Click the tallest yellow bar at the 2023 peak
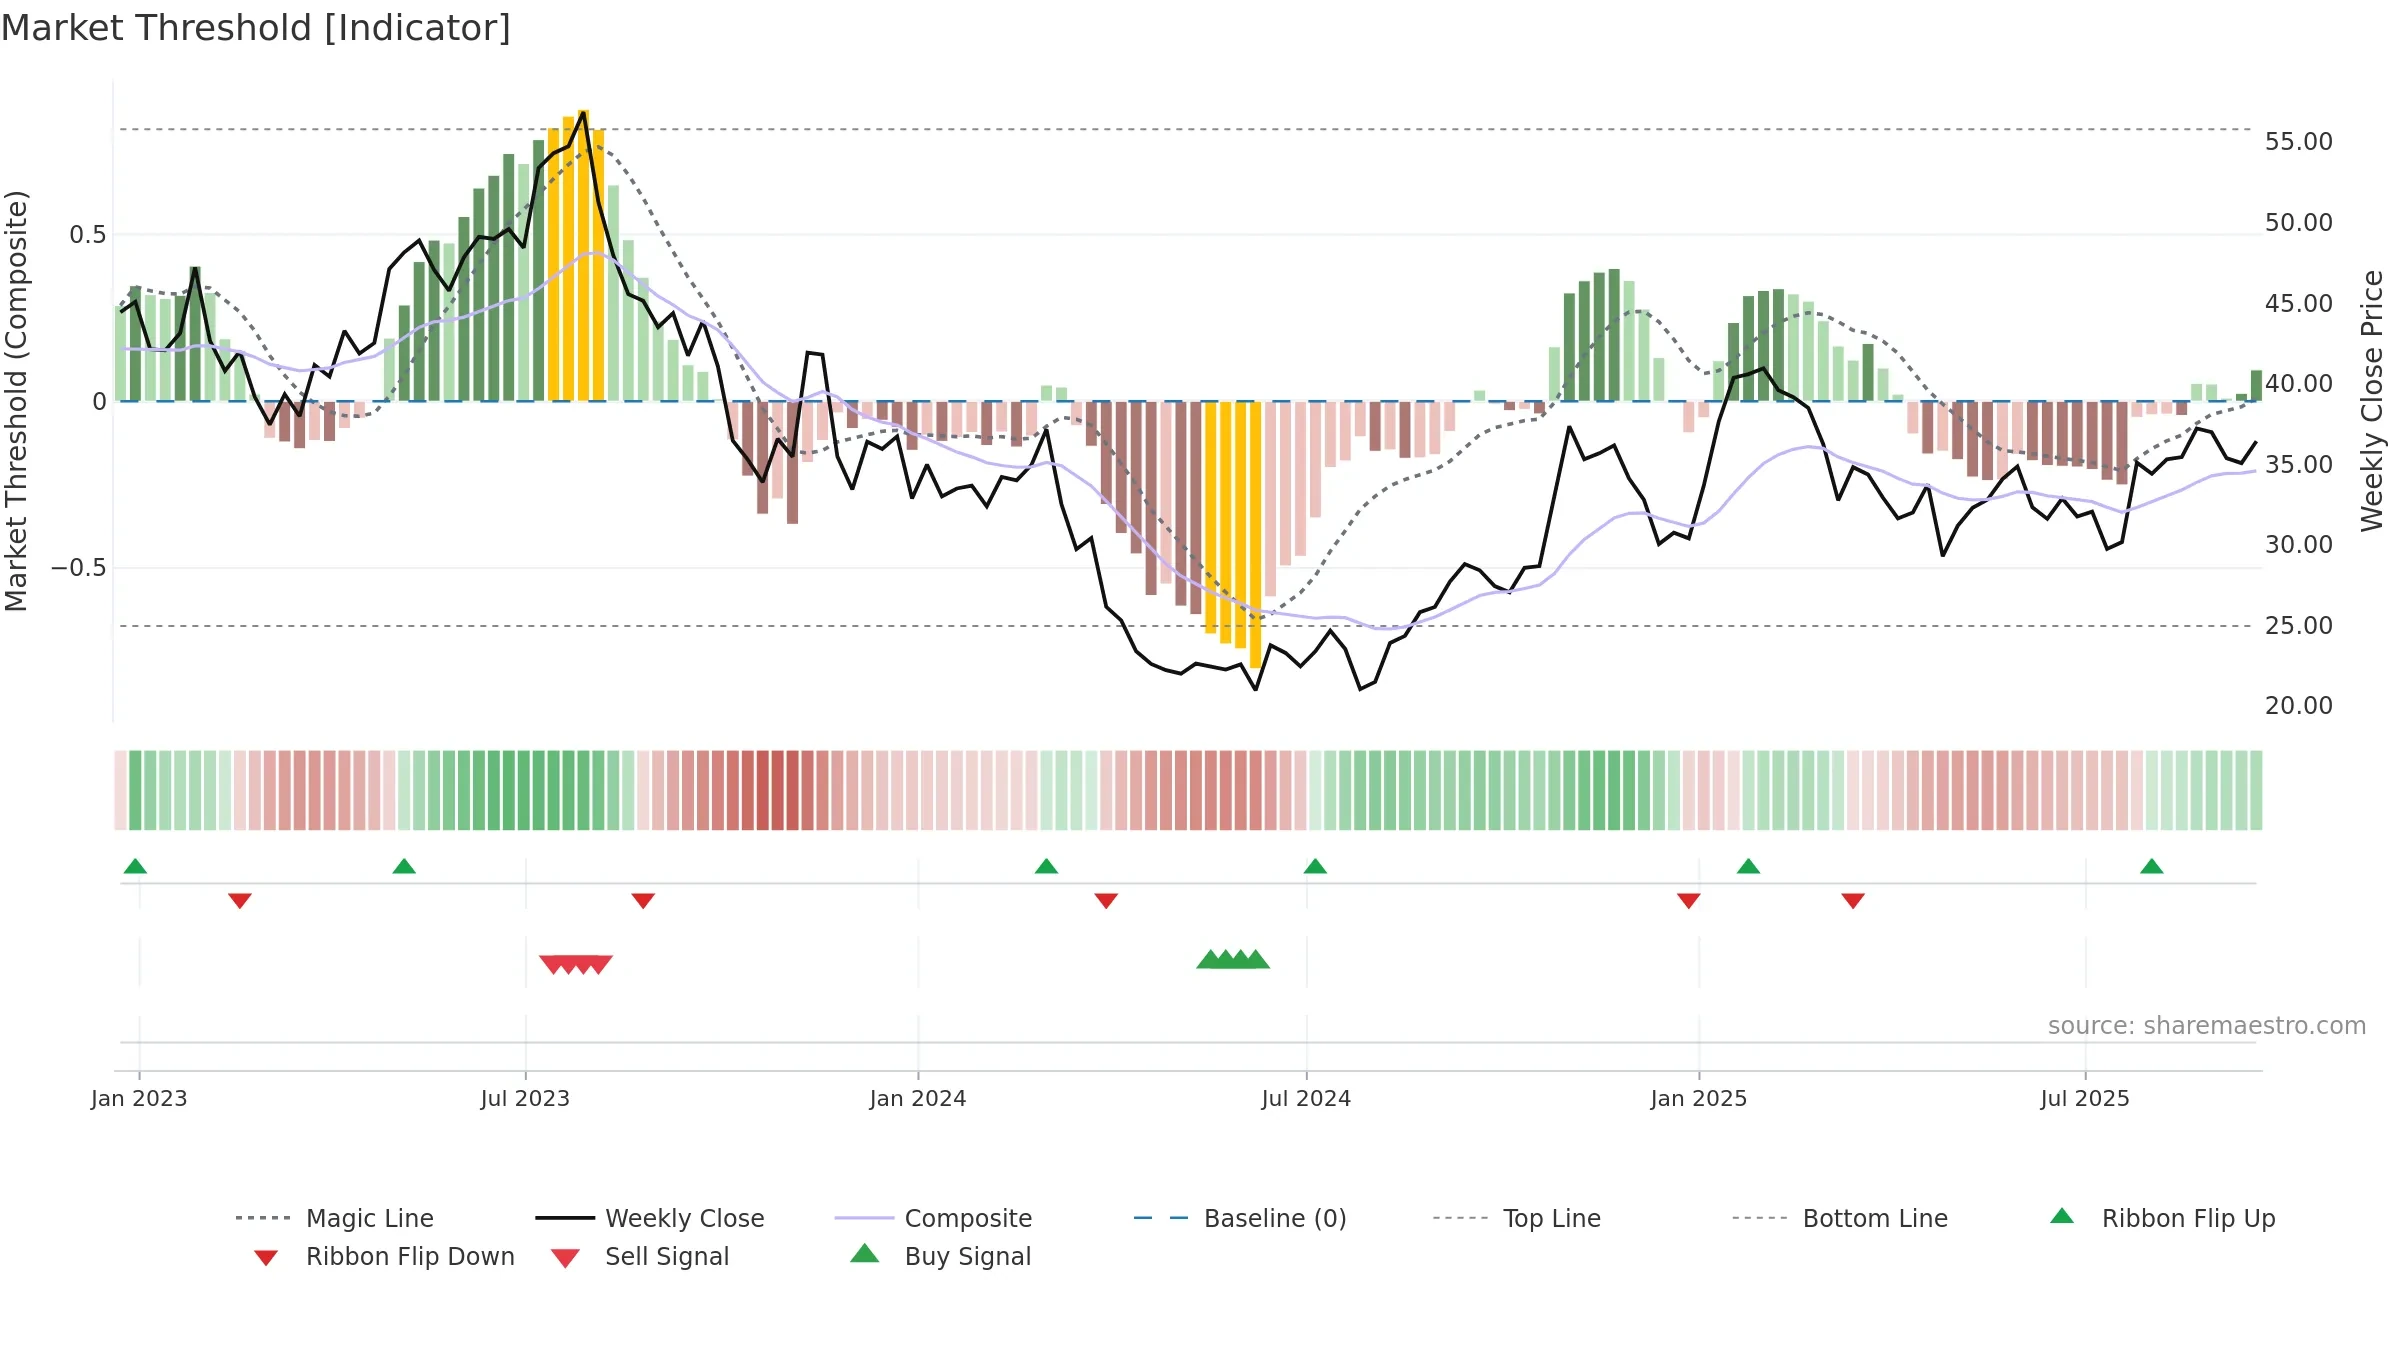This screenshot has width=2400, height=1350. pyautogui.click(x=583, y=255)
